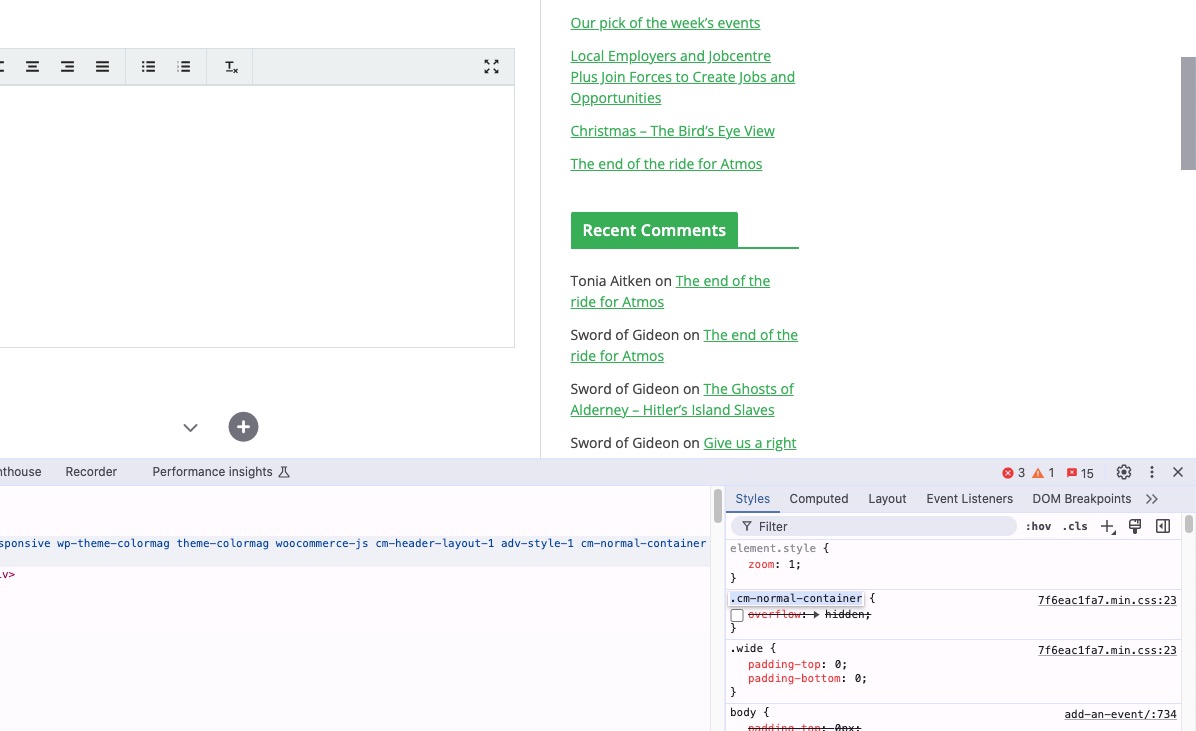Open the Event Listeners tab
The height and width of the screenshot is (731, 1196).
coord(969,499)
